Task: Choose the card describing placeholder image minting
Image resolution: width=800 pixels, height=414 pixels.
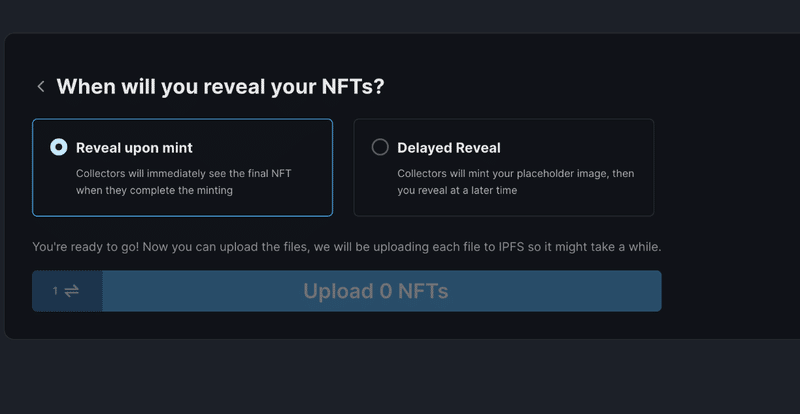Action: tap(504, 167)
